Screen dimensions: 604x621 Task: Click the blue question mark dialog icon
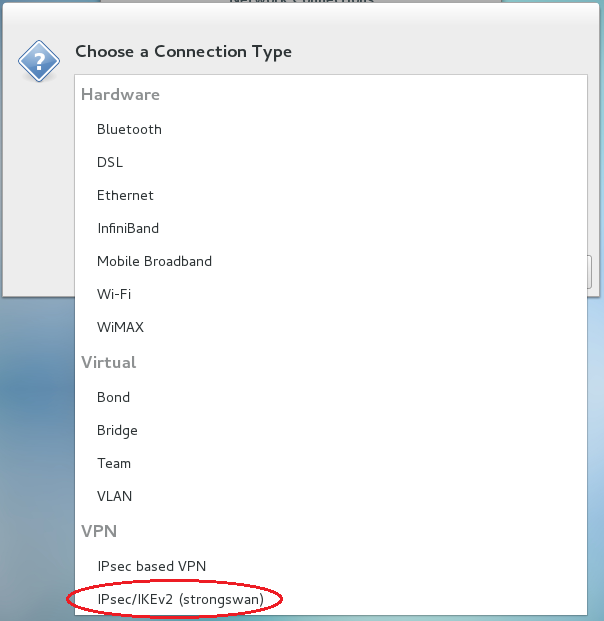tap(38, 61)
